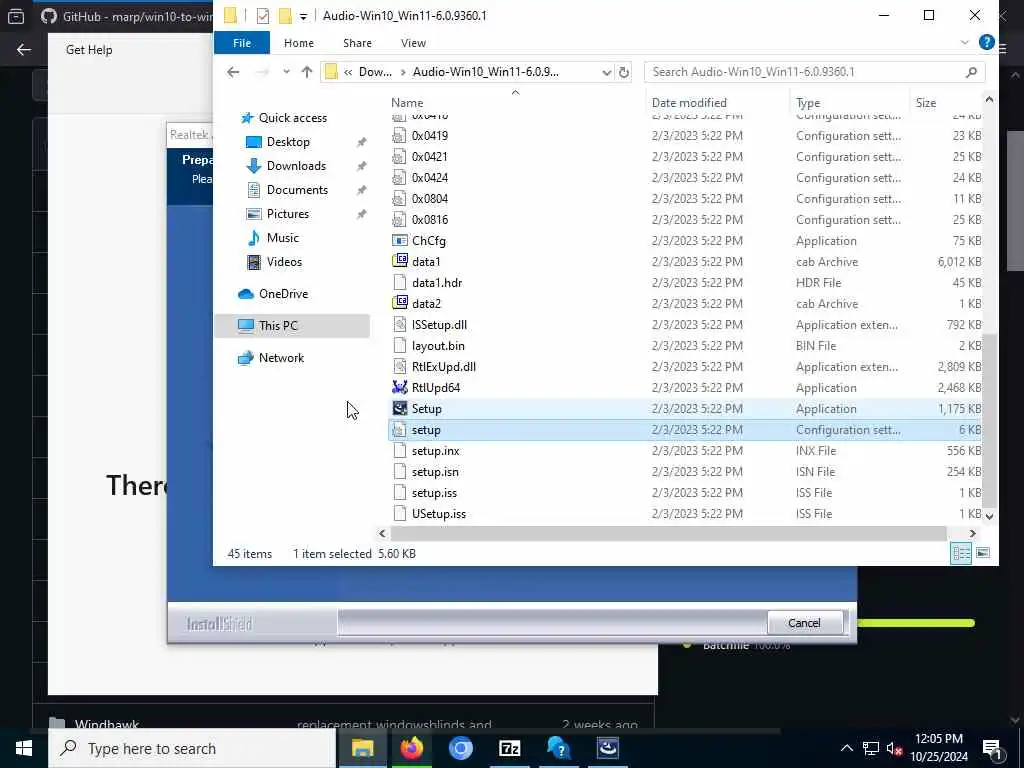Screen dimensions: 1024x768
Task: Sort files by Type column header
Action: tap(808, 103)
